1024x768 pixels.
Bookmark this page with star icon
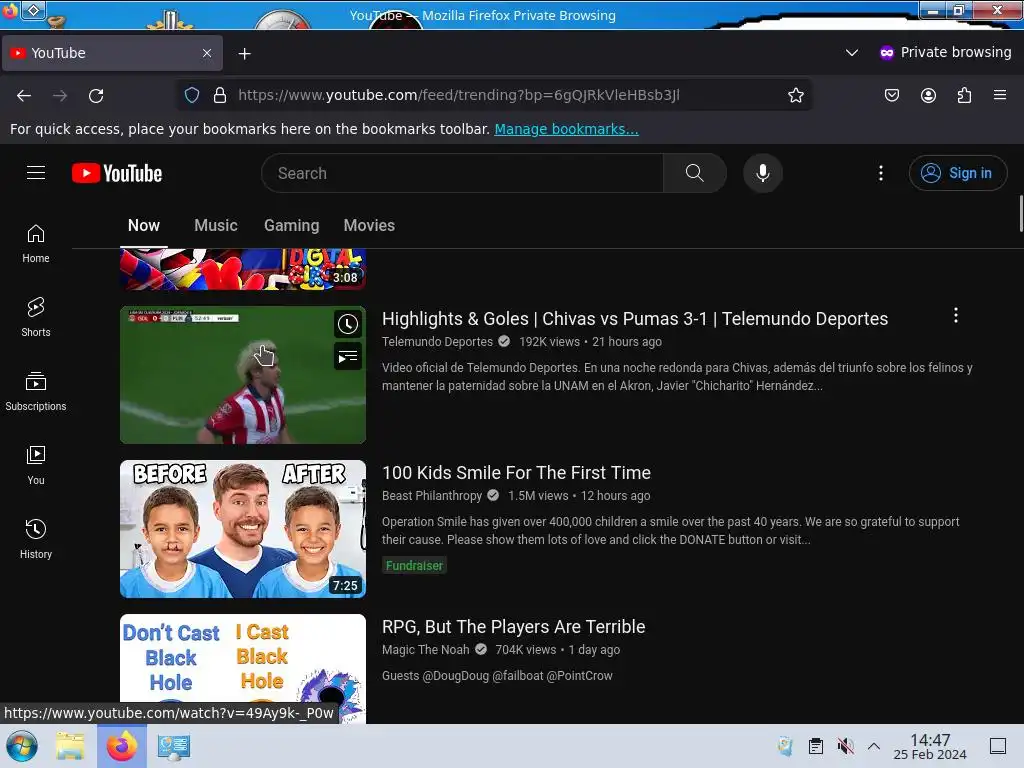pyautogui.click(x=795, y=95)
